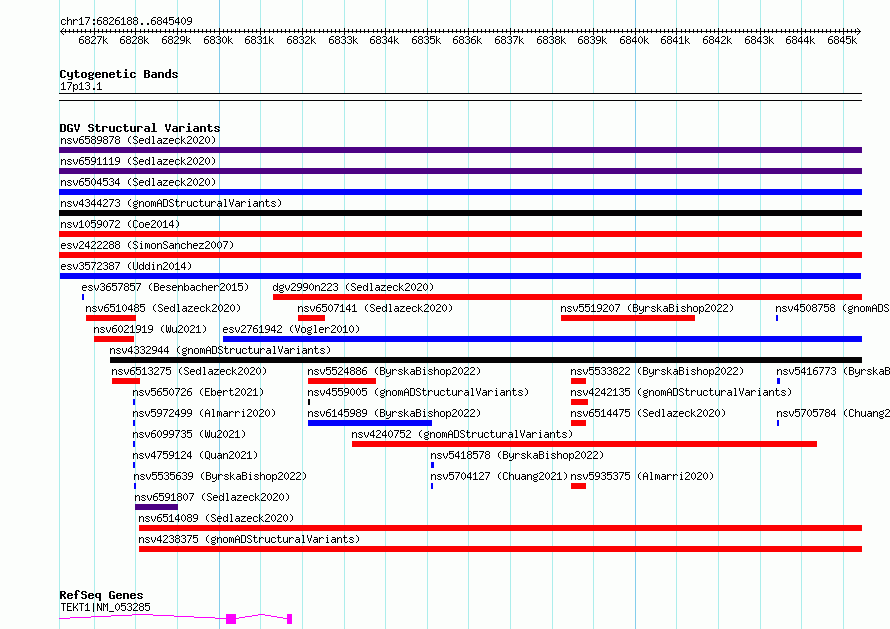Open variant nsv6514475 (Sedlazeck2020) label
This screenshot has height=629, width=890.
[648, 413]
